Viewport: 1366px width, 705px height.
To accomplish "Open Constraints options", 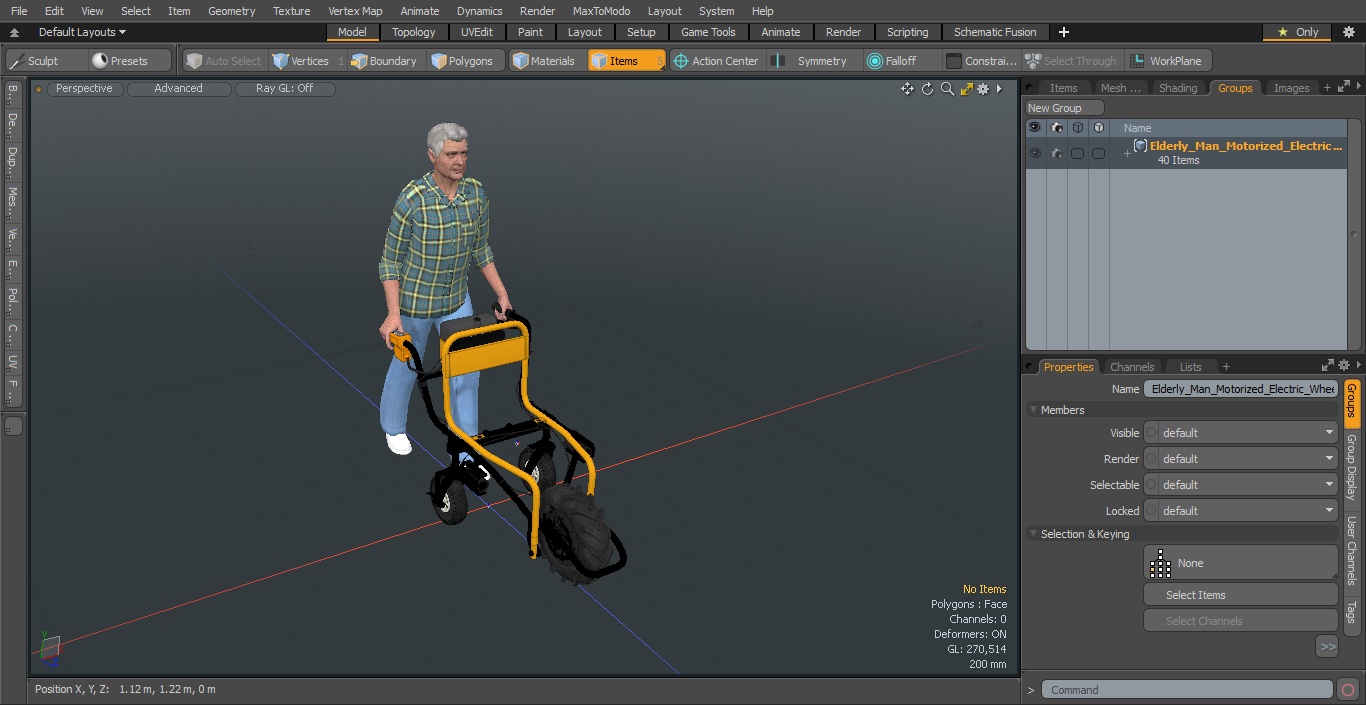I will point(981,61).
